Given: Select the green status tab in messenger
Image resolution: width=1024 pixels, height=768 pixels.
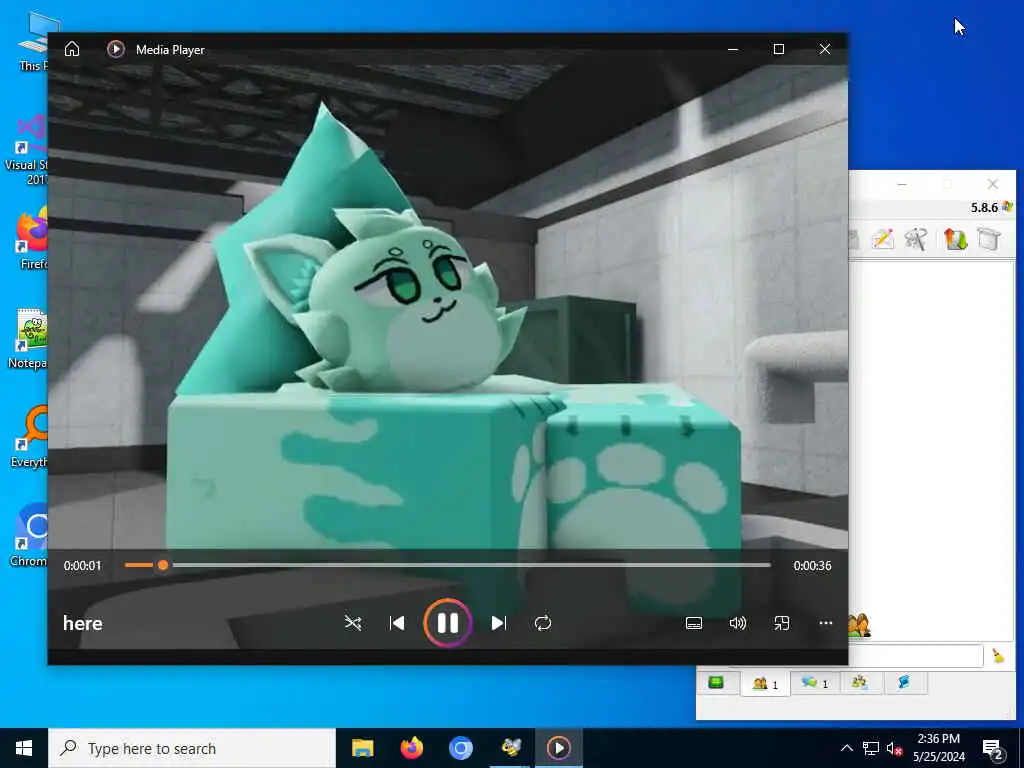Looking at the screenshot, I should 716,682.
